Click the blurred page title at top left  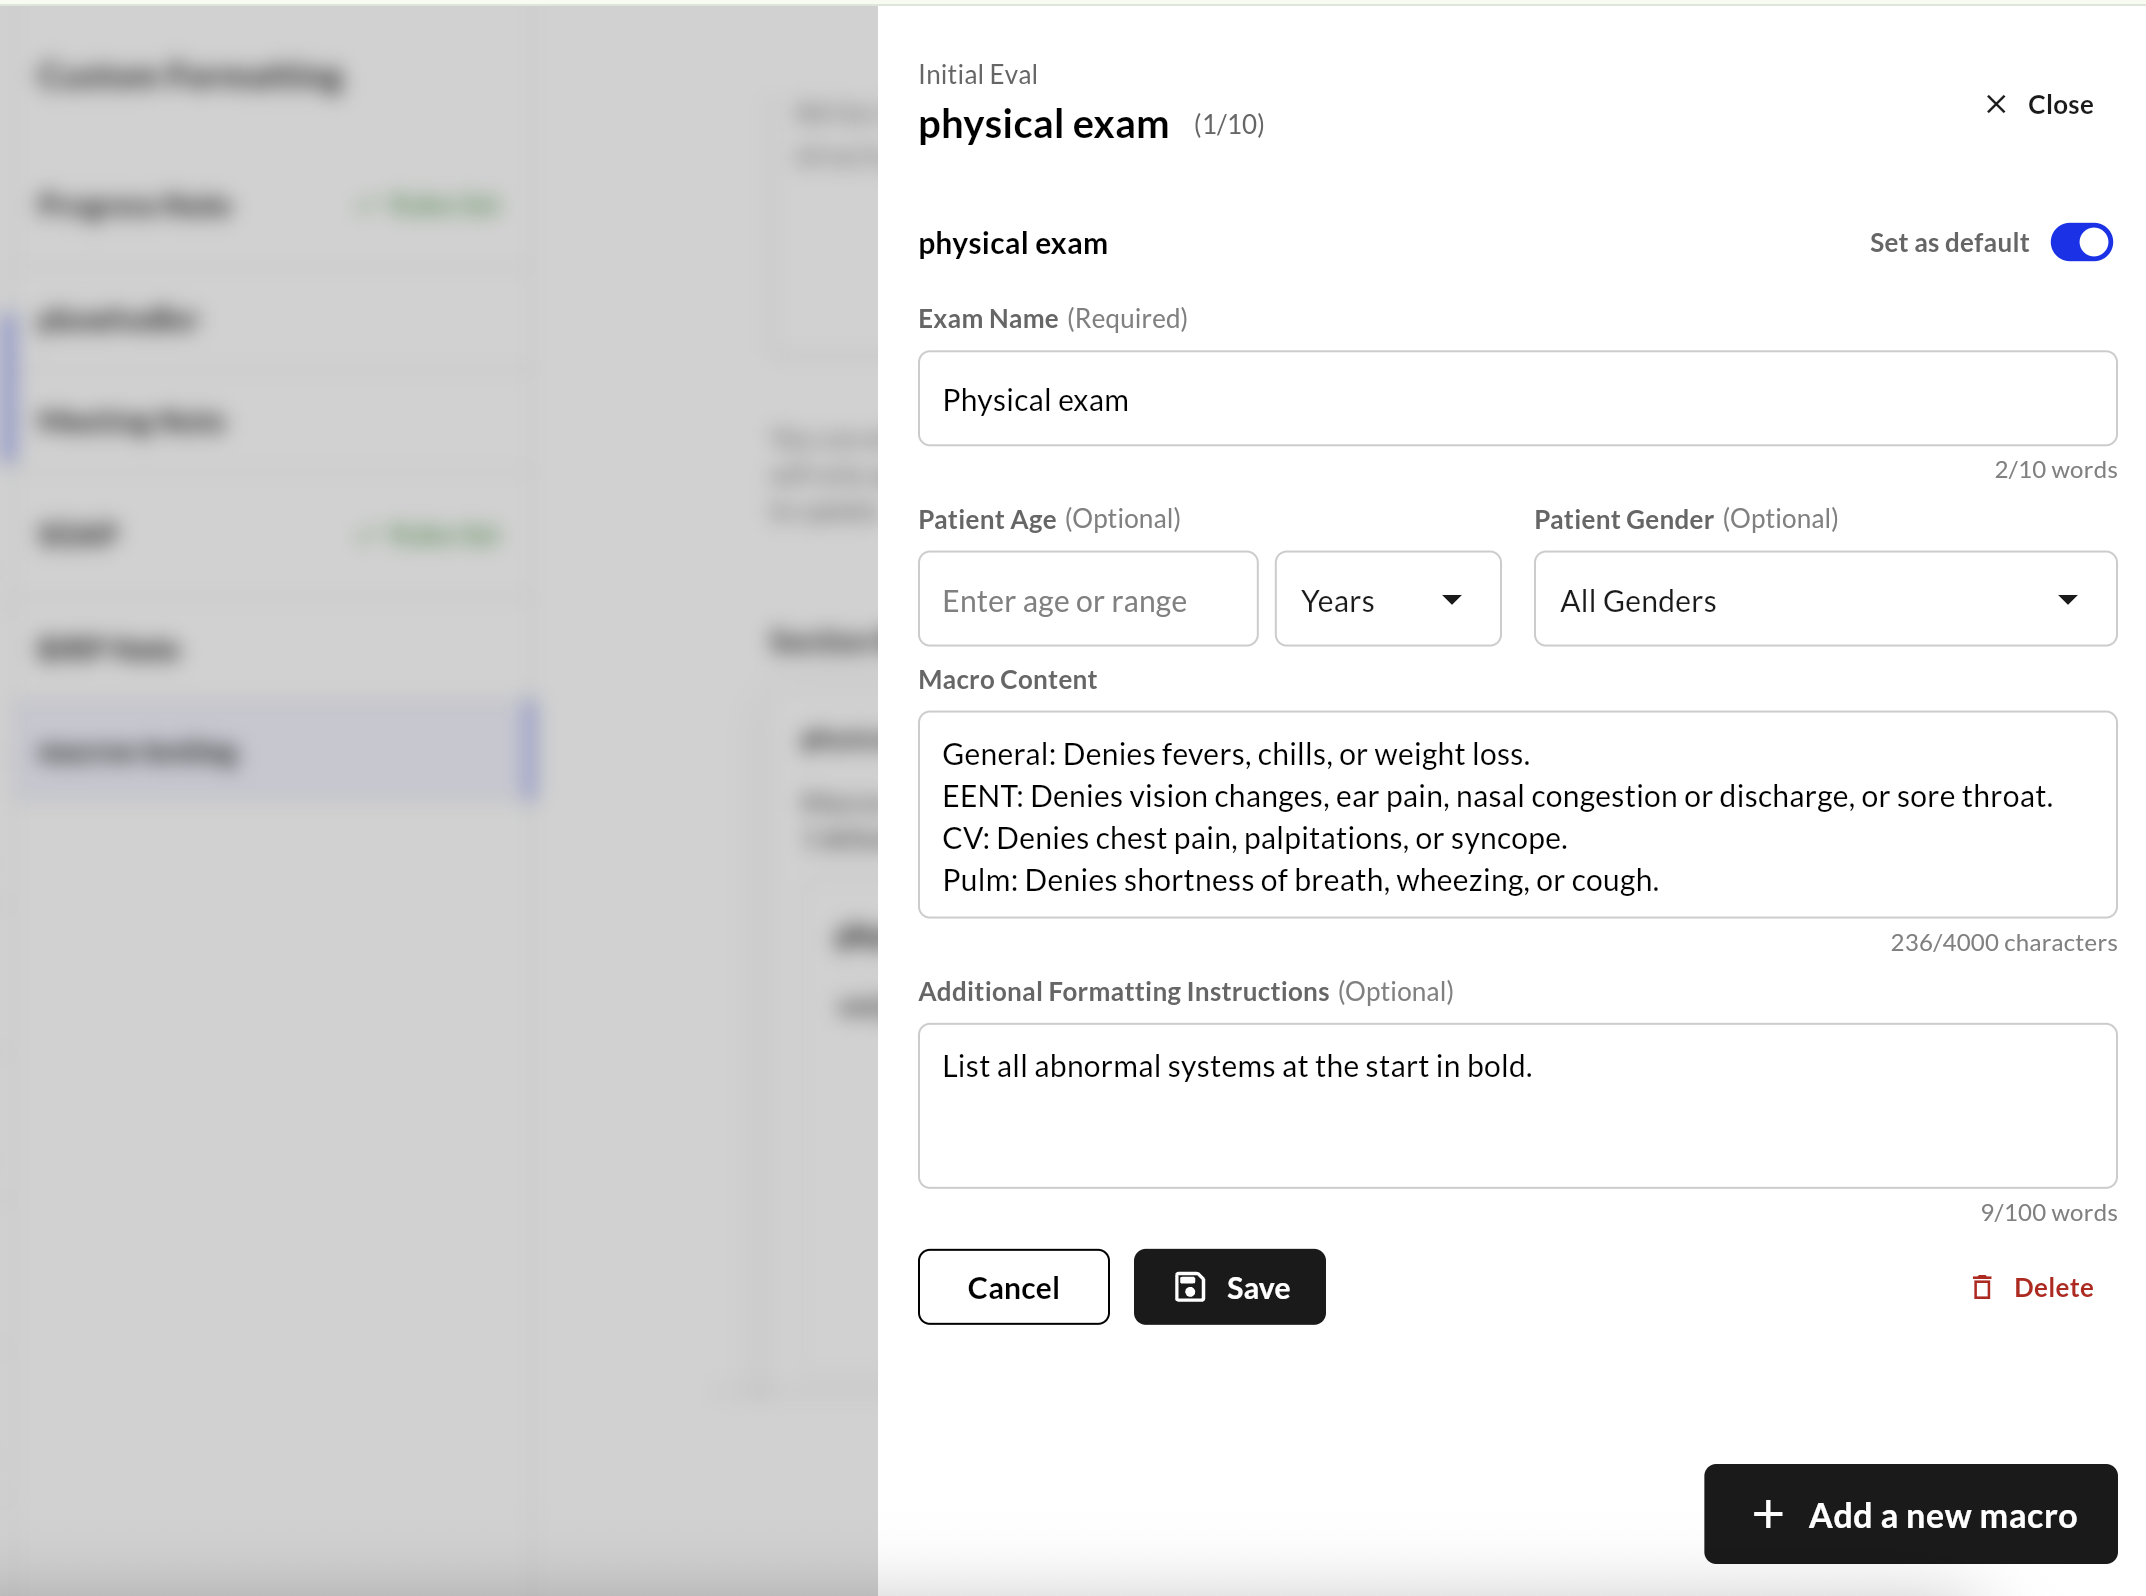[x=190, y=76]
